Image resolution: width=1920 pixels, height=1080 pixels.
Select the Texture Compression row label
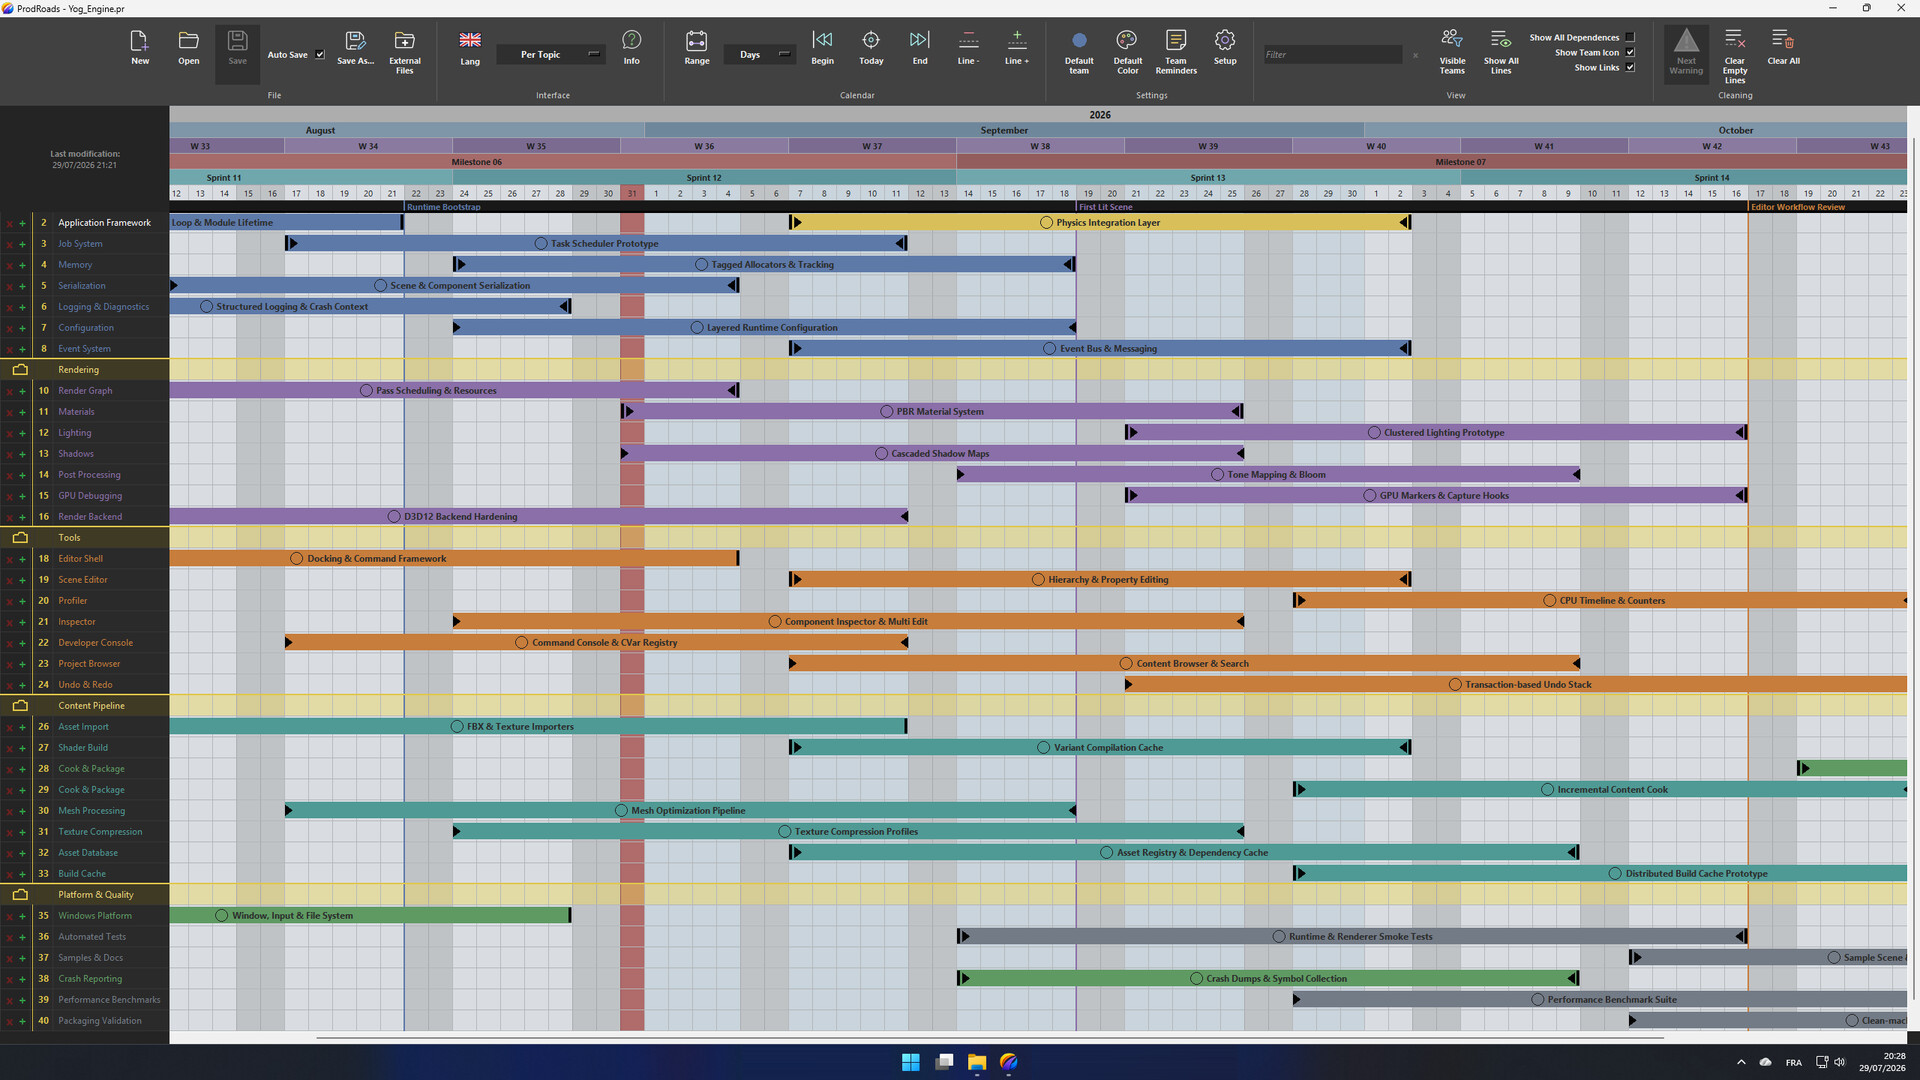pyautogui.click(x=100, y=832)
